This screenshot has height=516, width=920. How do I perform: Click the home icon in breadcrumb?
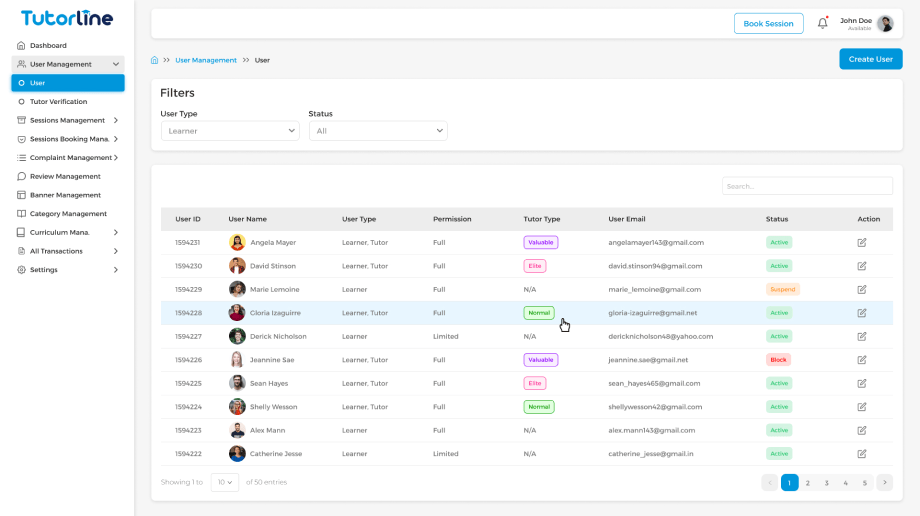pyautogui.click(x=154, y=60)
